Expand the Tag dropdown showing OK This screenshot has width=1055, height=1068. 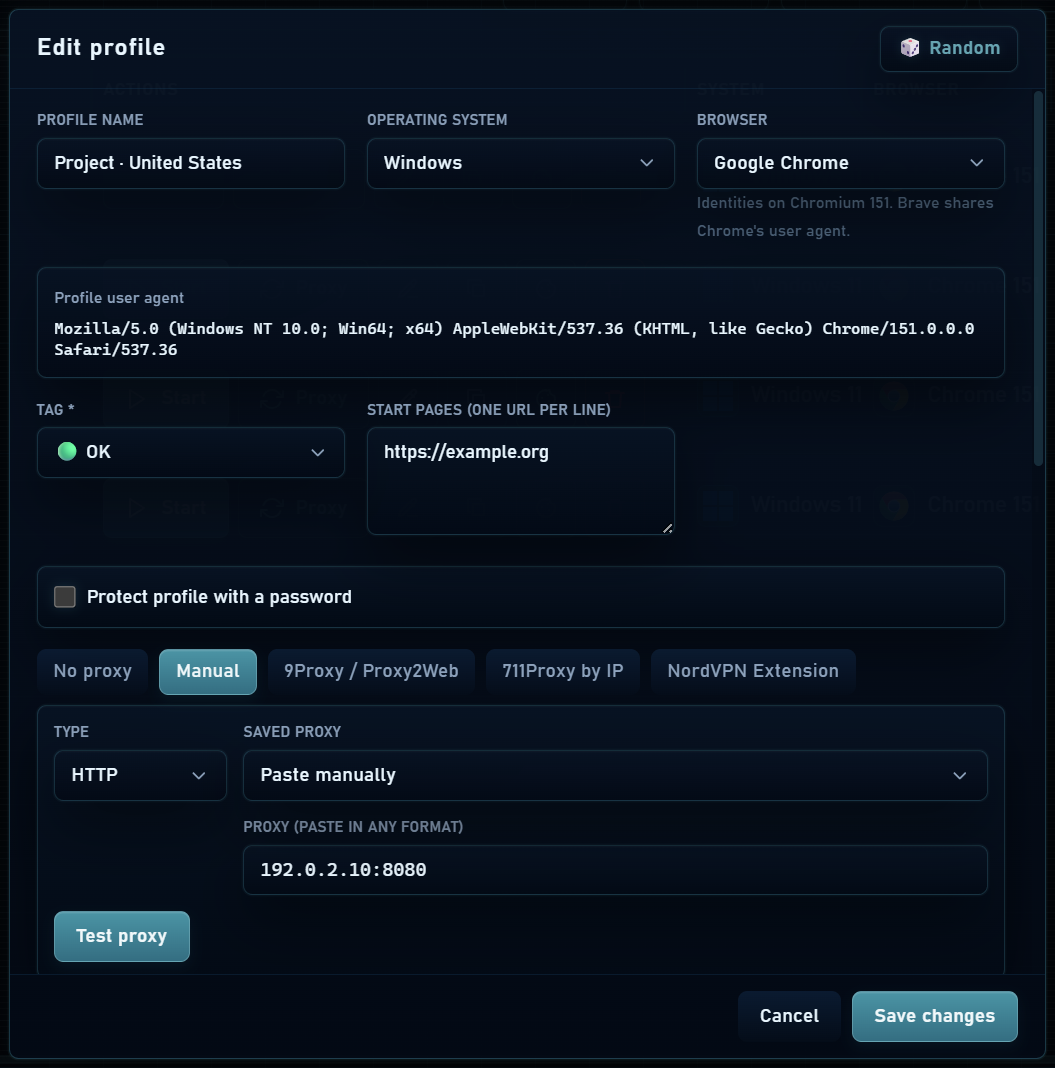[x=191, y=452]
